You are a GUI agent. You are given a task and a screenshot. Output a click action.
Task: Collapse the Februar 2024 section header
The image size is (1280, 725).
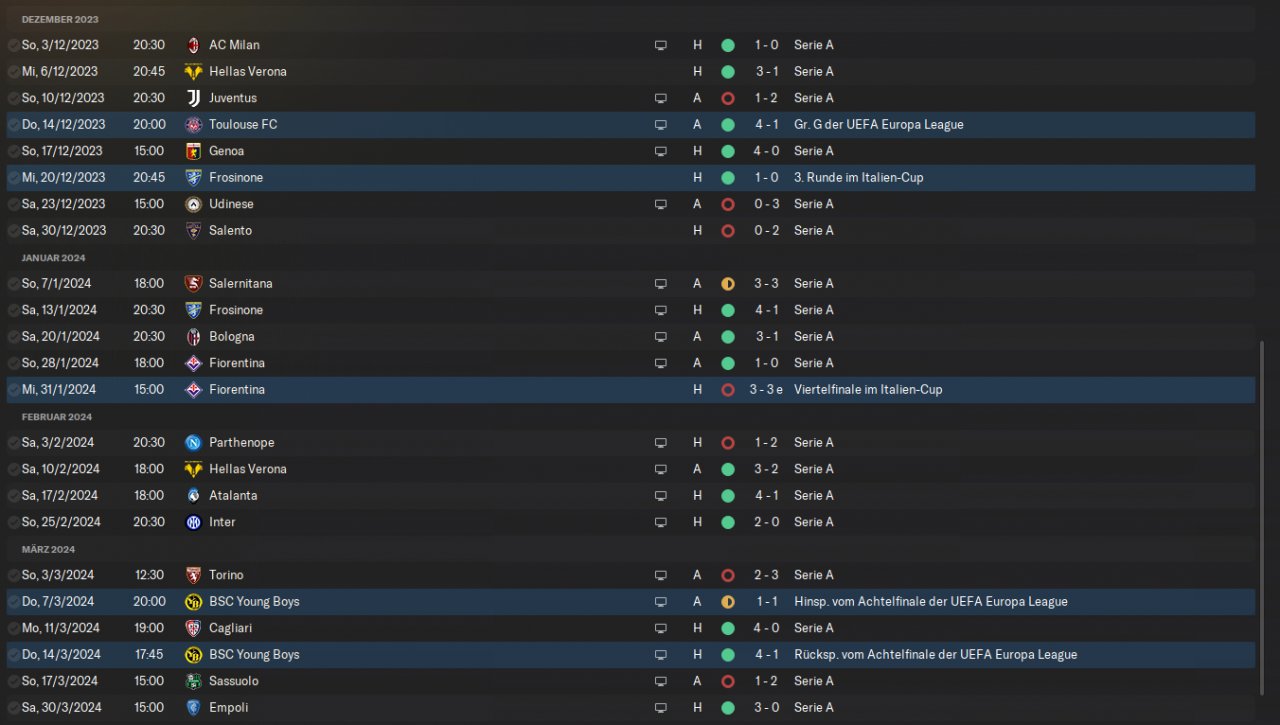tap(57, 417)
